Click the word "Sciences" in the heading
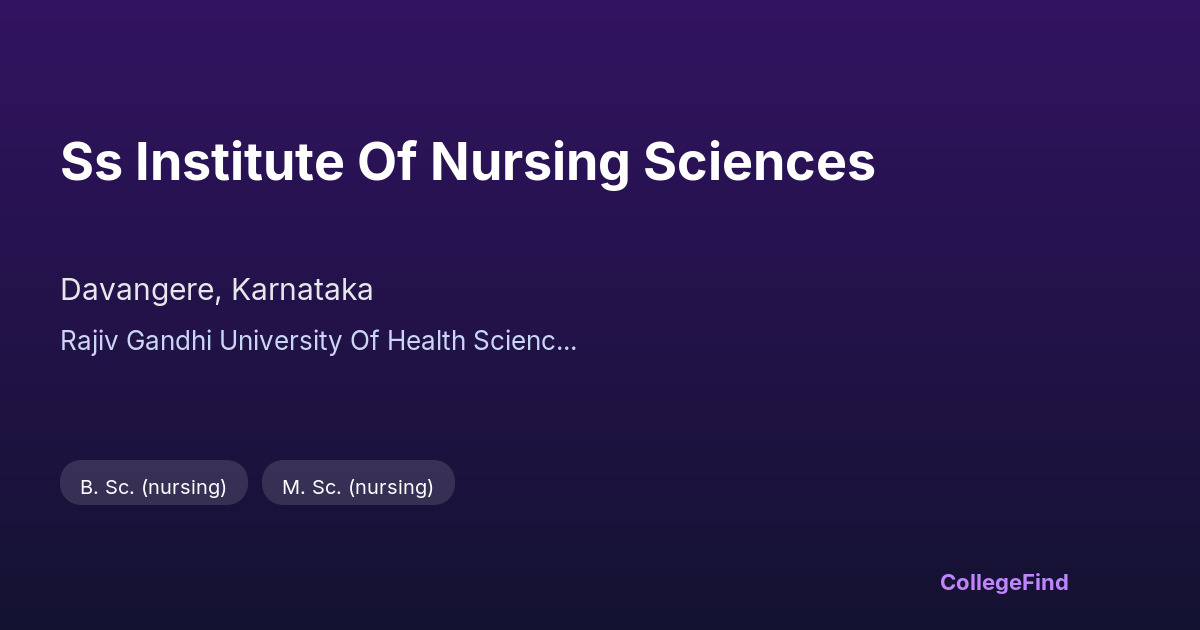1200x630 pixels. pos(759,162)
